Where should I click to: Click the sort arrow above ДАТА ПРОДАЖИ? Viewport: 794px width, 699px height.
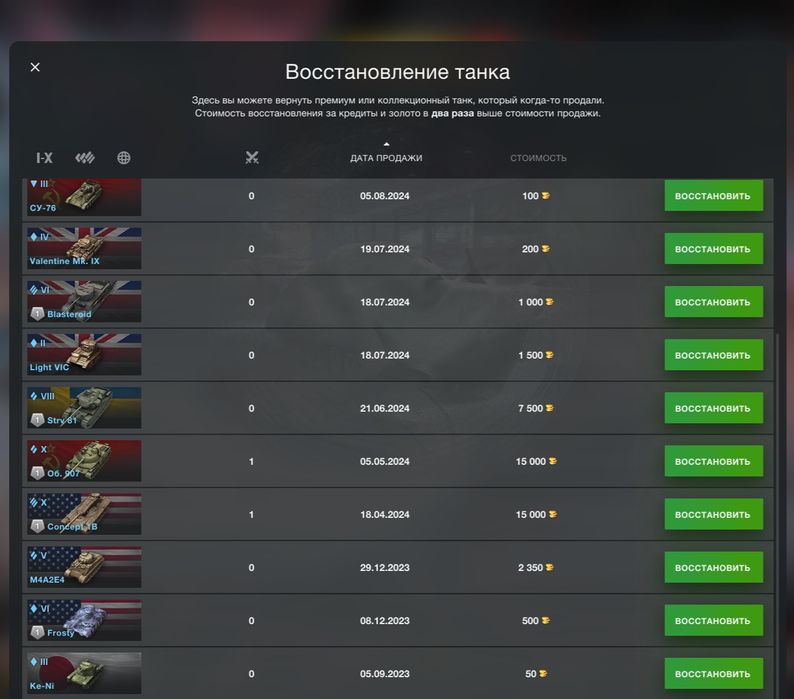tap(387, 145)
